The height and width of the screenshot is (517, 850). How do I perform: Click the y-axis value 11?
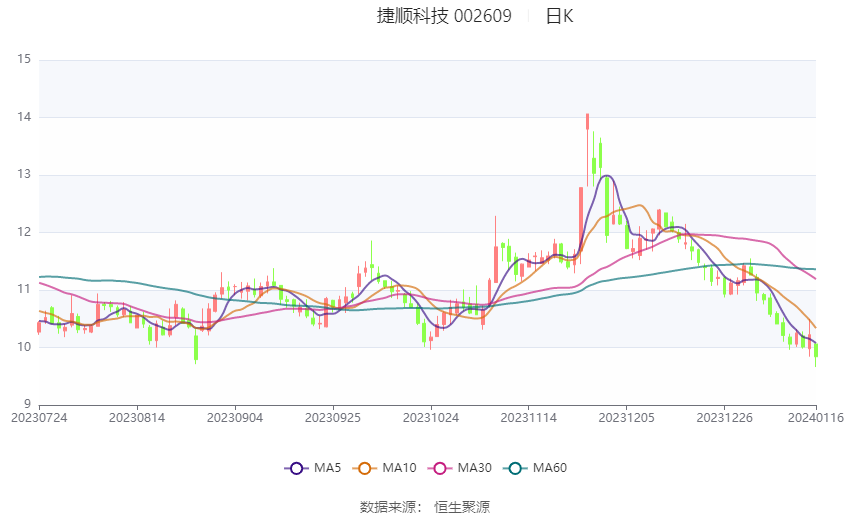pyautogui.click(x=24, y=289)
